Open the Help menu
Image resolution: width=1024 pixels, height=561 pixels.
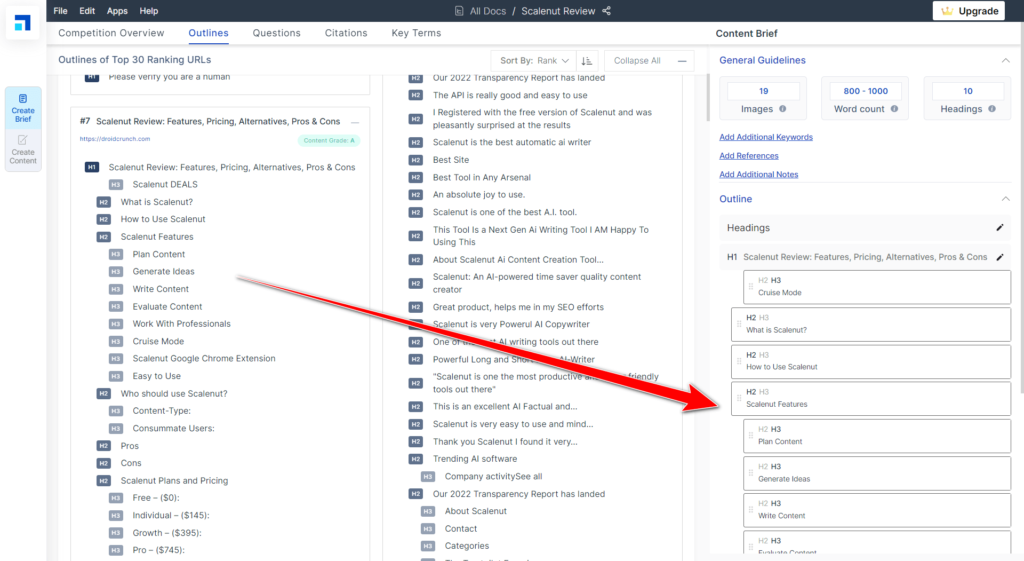point(149,10)
